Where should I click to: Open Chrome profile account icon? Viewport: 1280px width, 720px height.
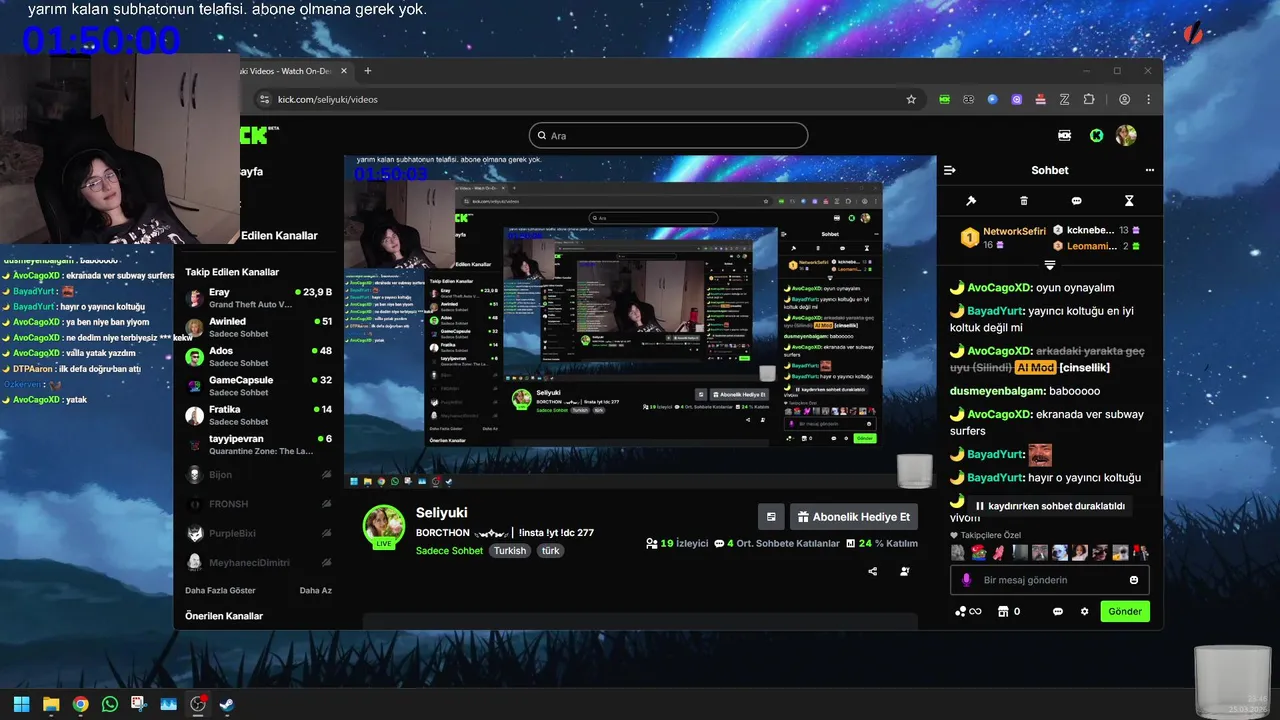click(1125, 99)
